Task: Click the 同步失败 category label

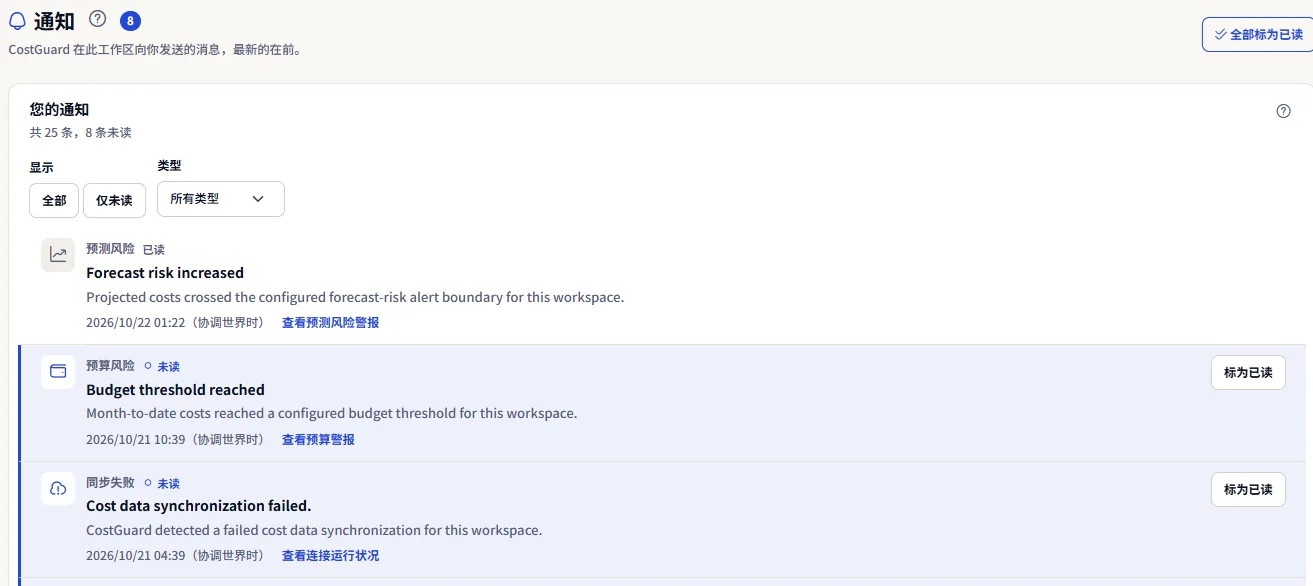Action: click(110, 483)
